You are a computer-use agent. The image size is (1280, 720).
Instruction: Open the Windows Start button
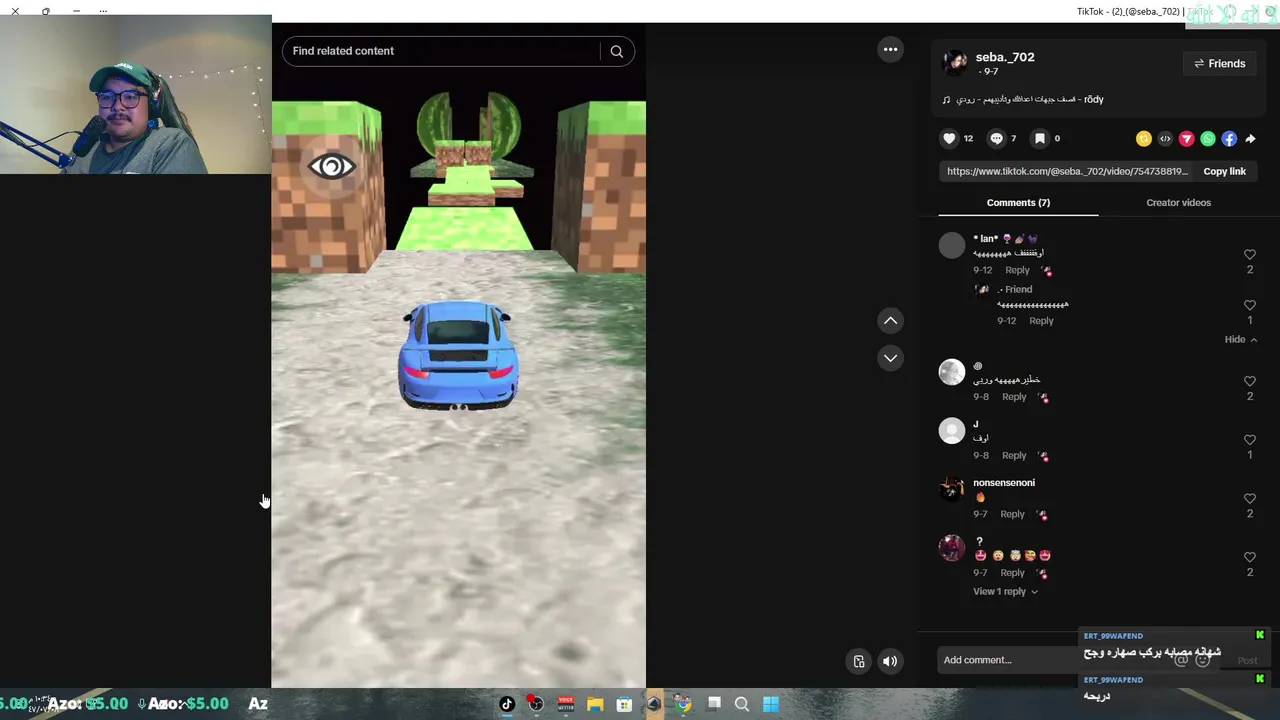click(x=771, y=704)
